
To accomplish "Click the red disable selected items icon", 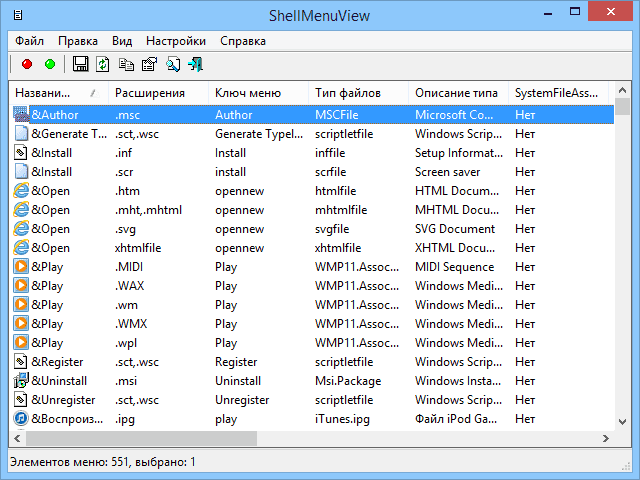I will 27,64.
